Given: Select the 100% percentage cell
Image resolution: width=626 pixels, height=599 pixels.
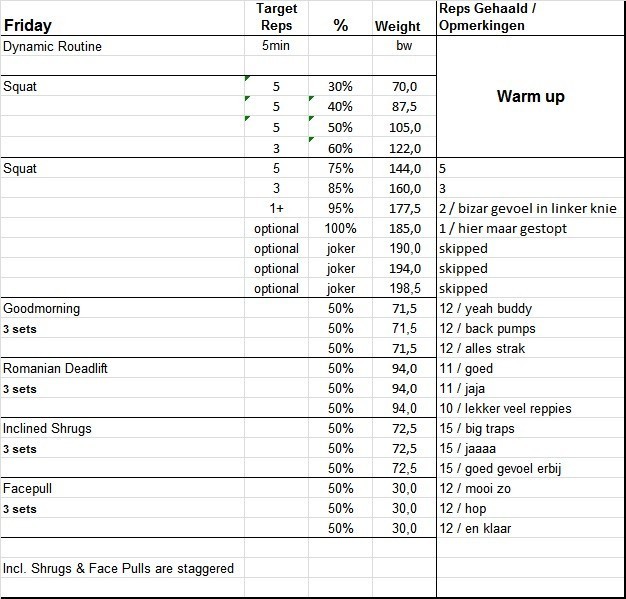Looking at the screenshot, I should pyautogui.click(x=340, y=228).
